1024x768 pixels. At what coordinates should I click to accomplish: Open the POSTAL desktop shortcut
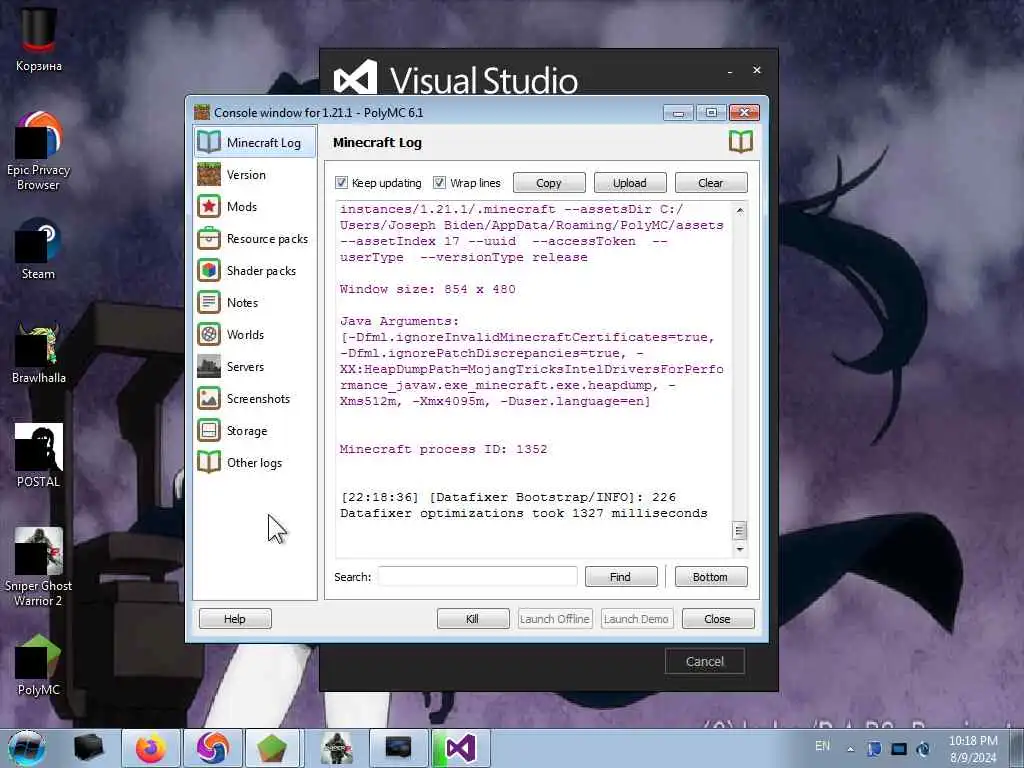pyautogui.click(x=39, y=456)
